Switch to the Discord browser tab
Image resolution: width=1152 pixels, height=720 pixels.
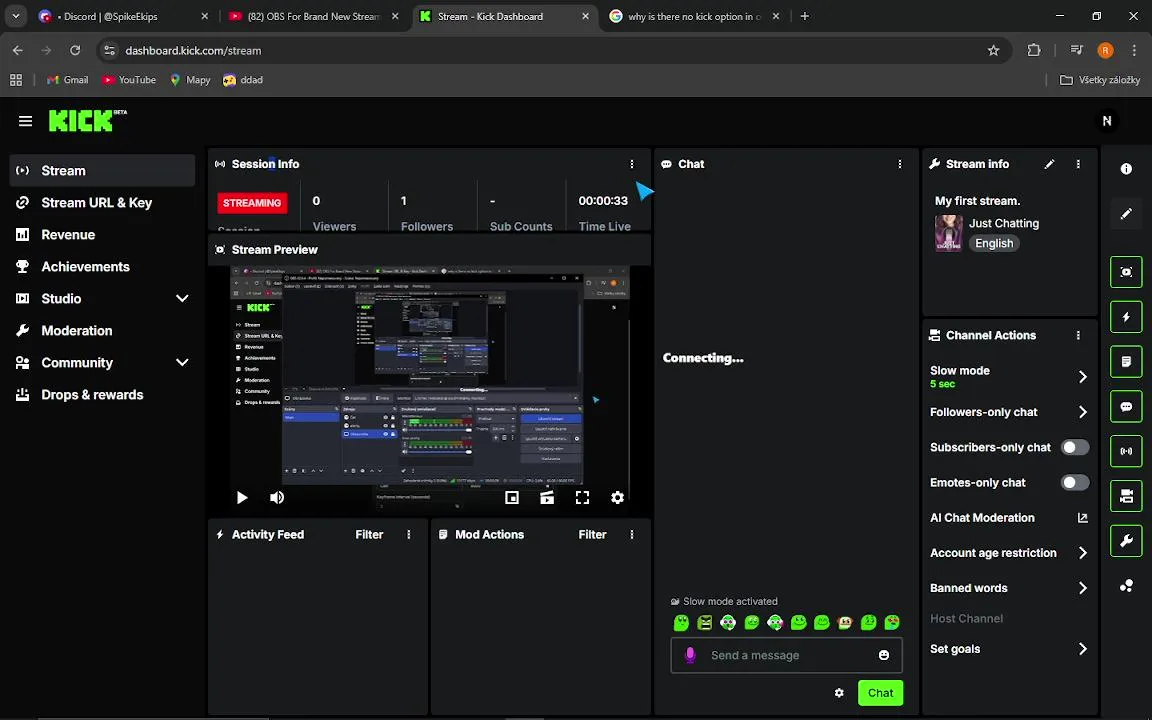pyautogui.click(x=123, y=16)
